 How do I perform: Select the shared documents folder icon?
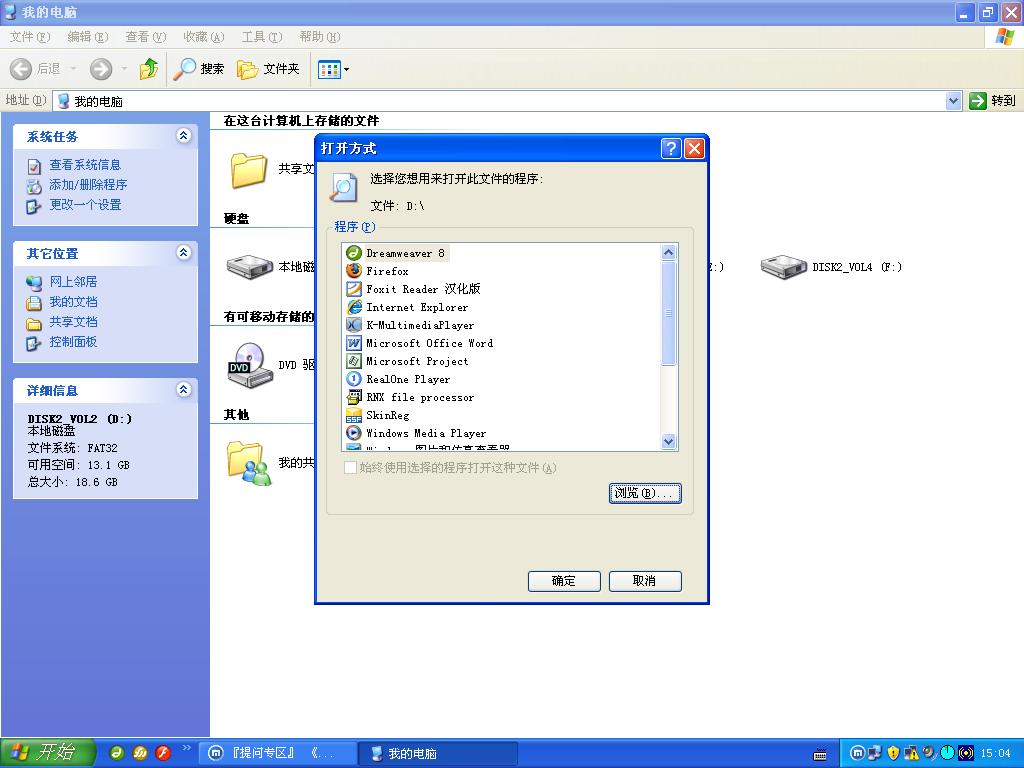[249, 170]
